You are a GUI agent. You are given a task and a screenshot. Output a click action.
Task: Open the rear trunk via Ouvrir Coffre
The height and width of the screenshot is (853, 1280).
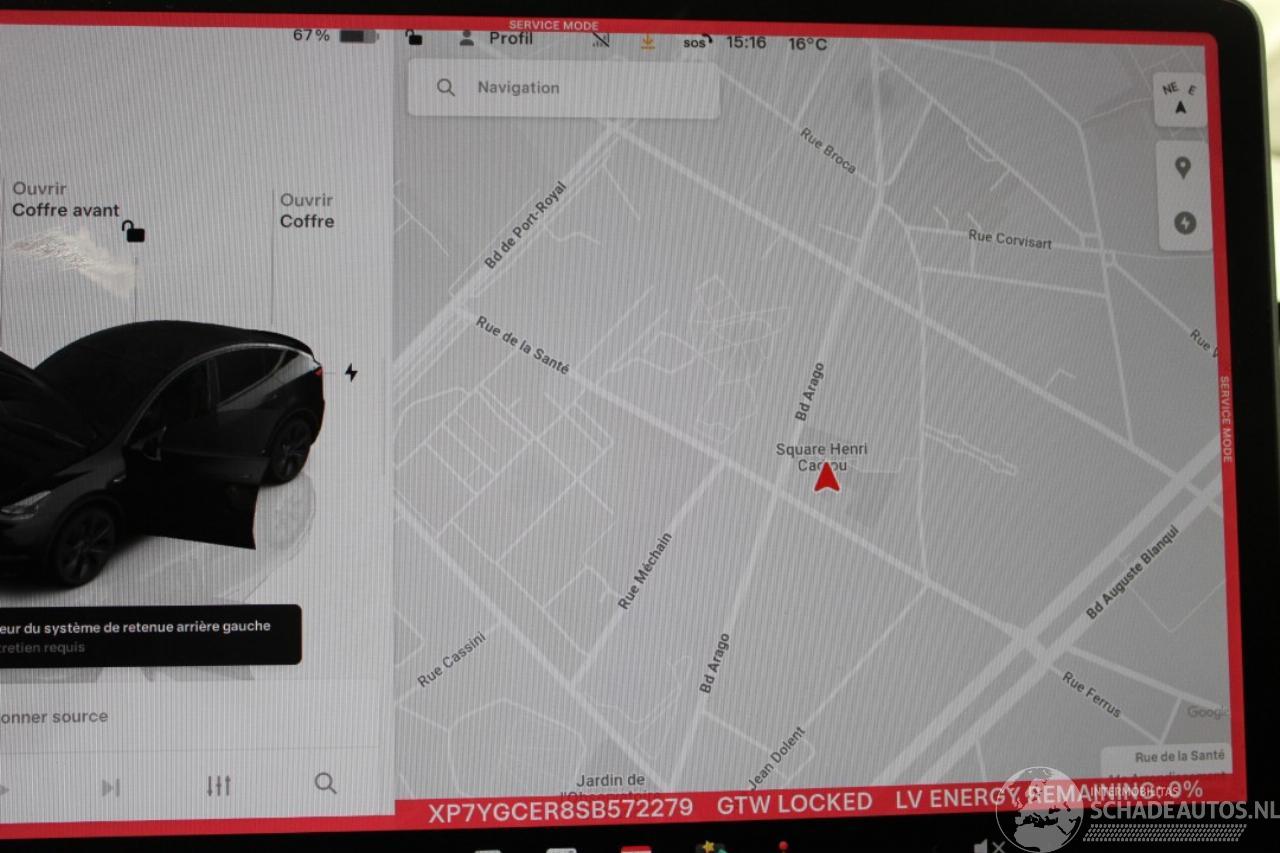click(307, 211)
